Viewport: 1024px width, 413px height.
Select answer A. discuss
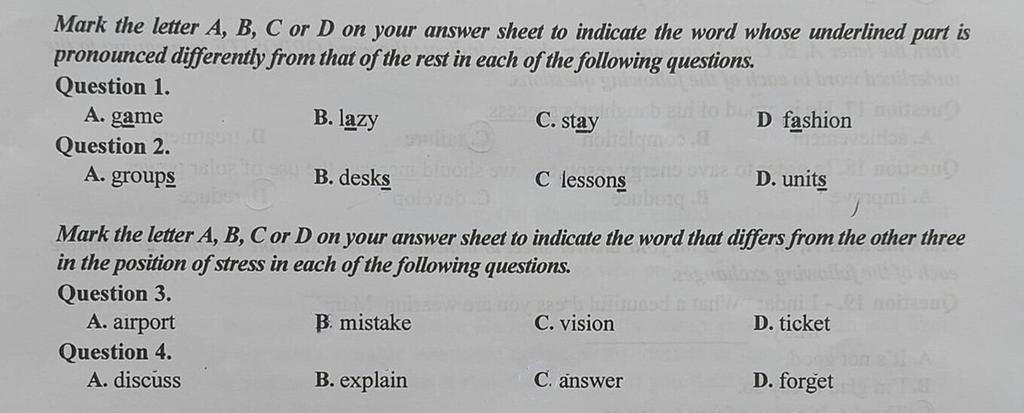[134, 380]
